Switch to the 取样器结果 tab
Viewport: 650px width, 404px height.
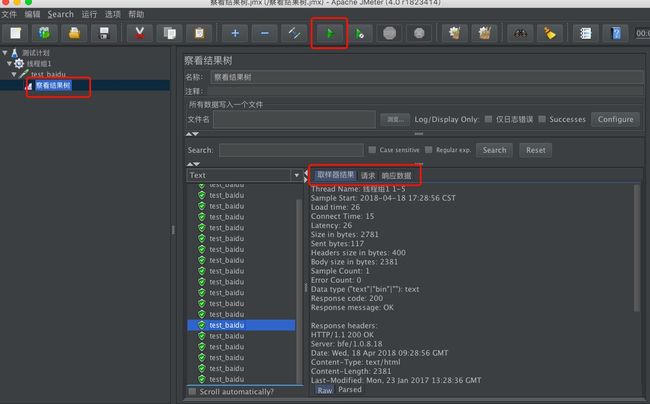(x=335, y=175)
